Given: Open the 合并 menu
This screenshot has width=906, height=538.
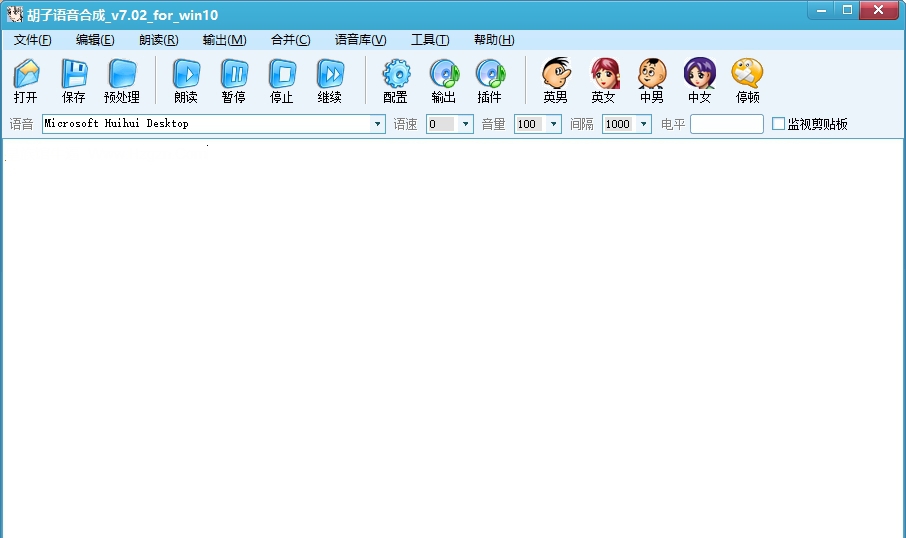Looking at the screenshot, I should coord(290,40).
